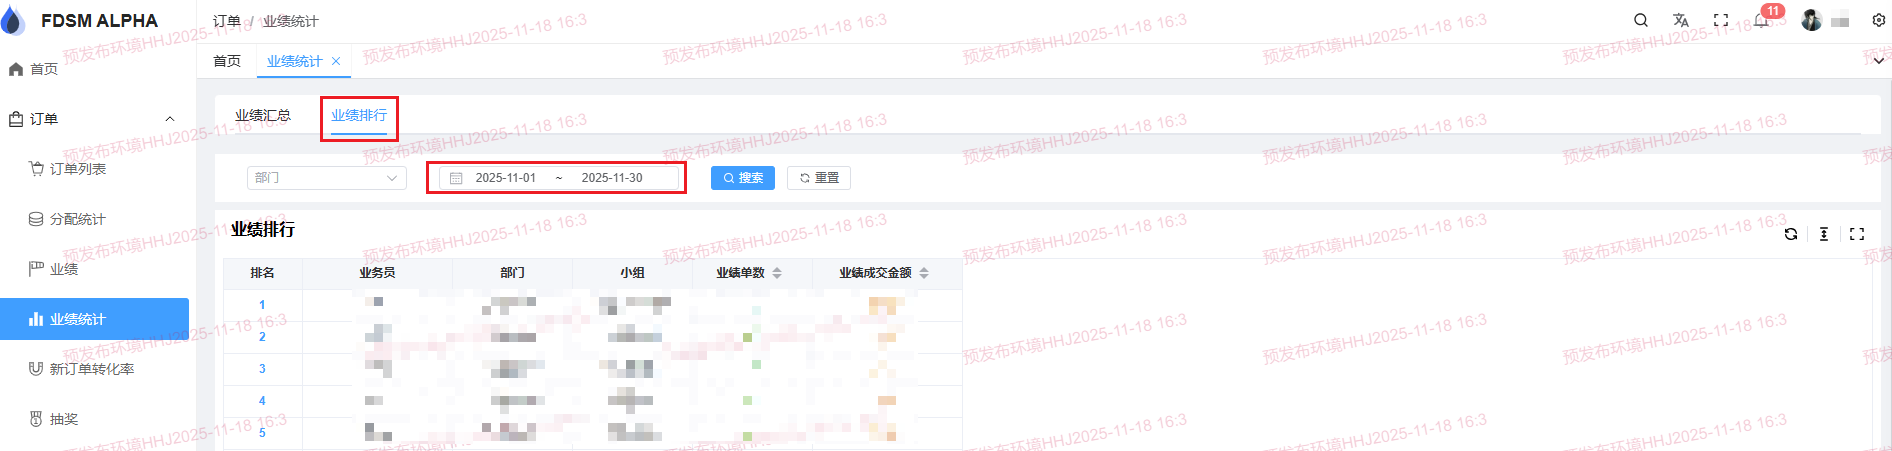Close the 业绩统计 page tab
This screenshot has width=1892, height=451.
click(336, 61)
